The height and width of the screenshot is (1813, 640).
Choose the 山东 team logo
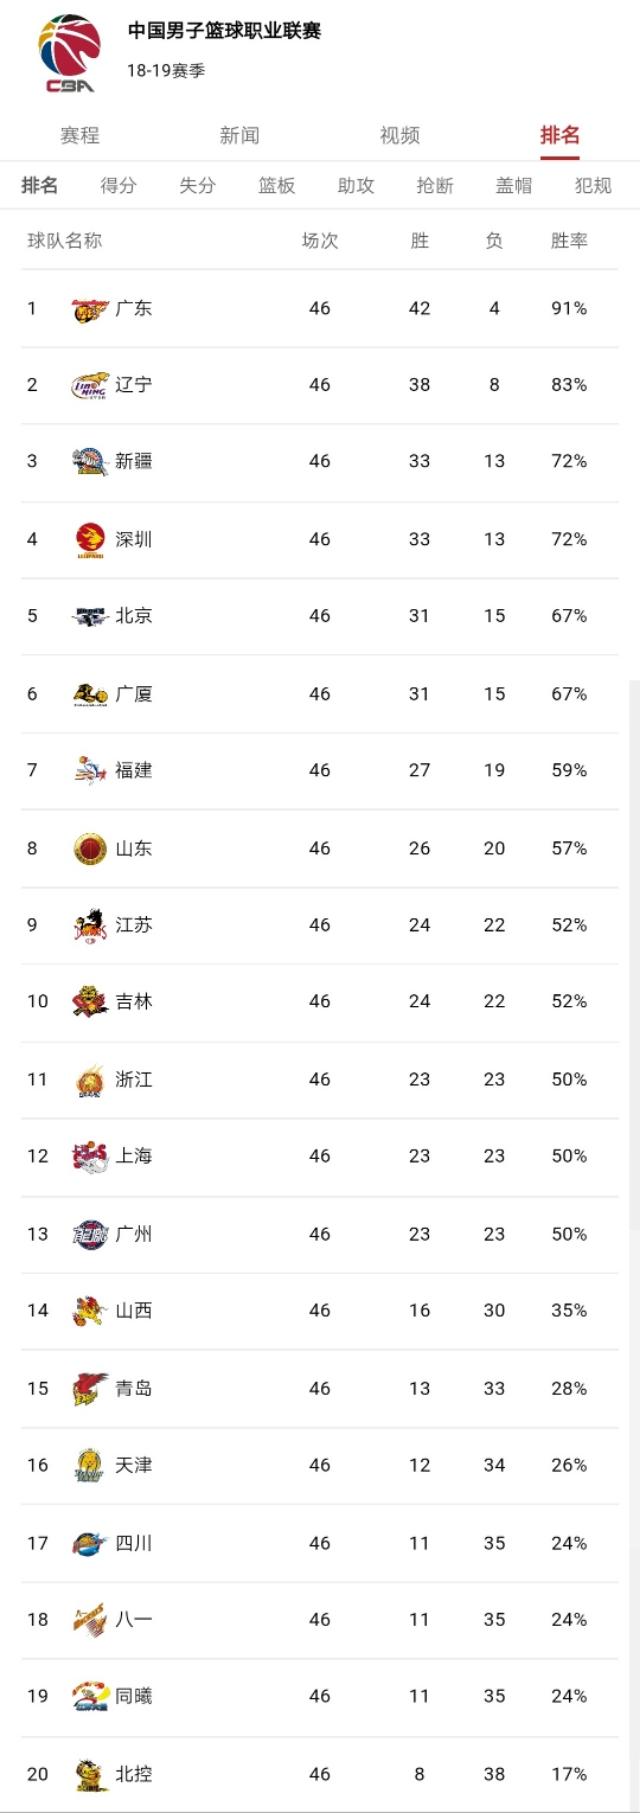(90, 848)
